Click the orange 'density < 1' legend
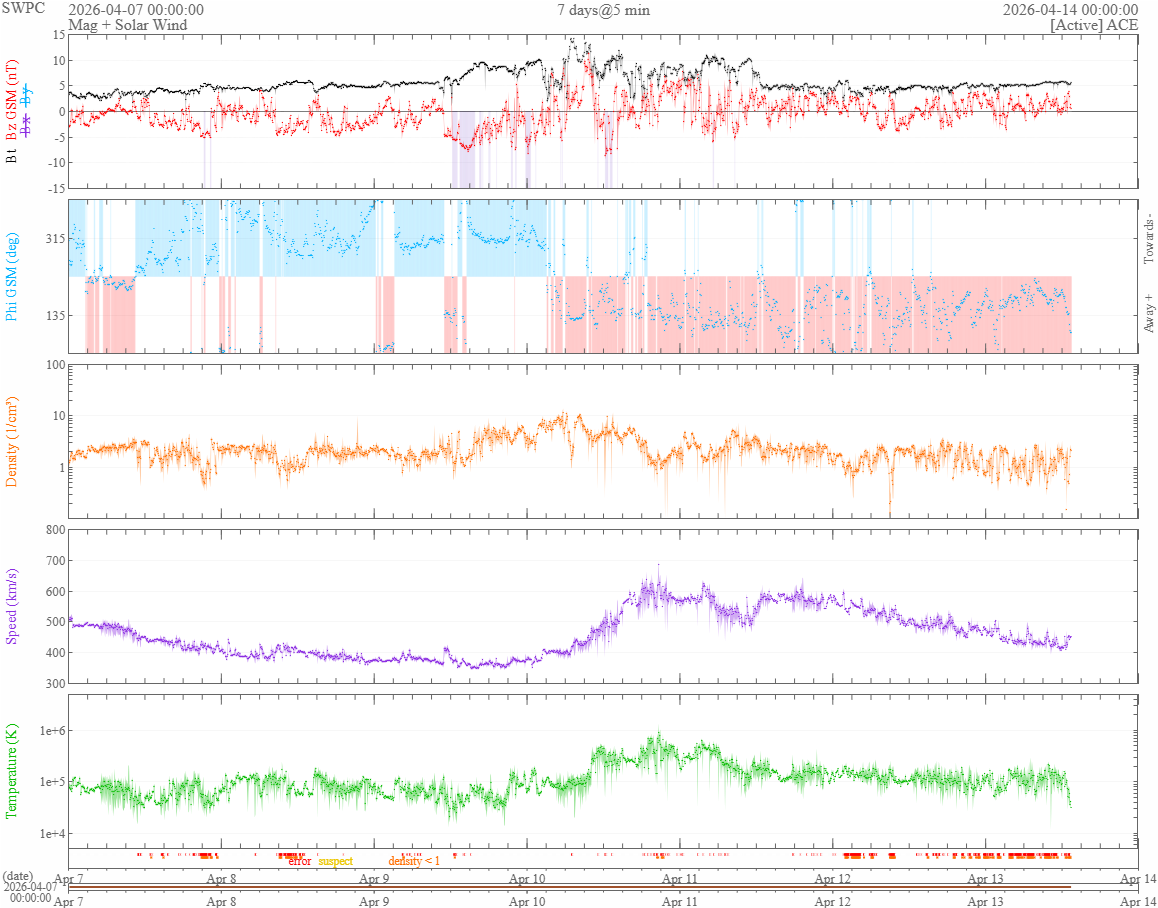This screenshot has height=908, width=1158. click(414, 861)
